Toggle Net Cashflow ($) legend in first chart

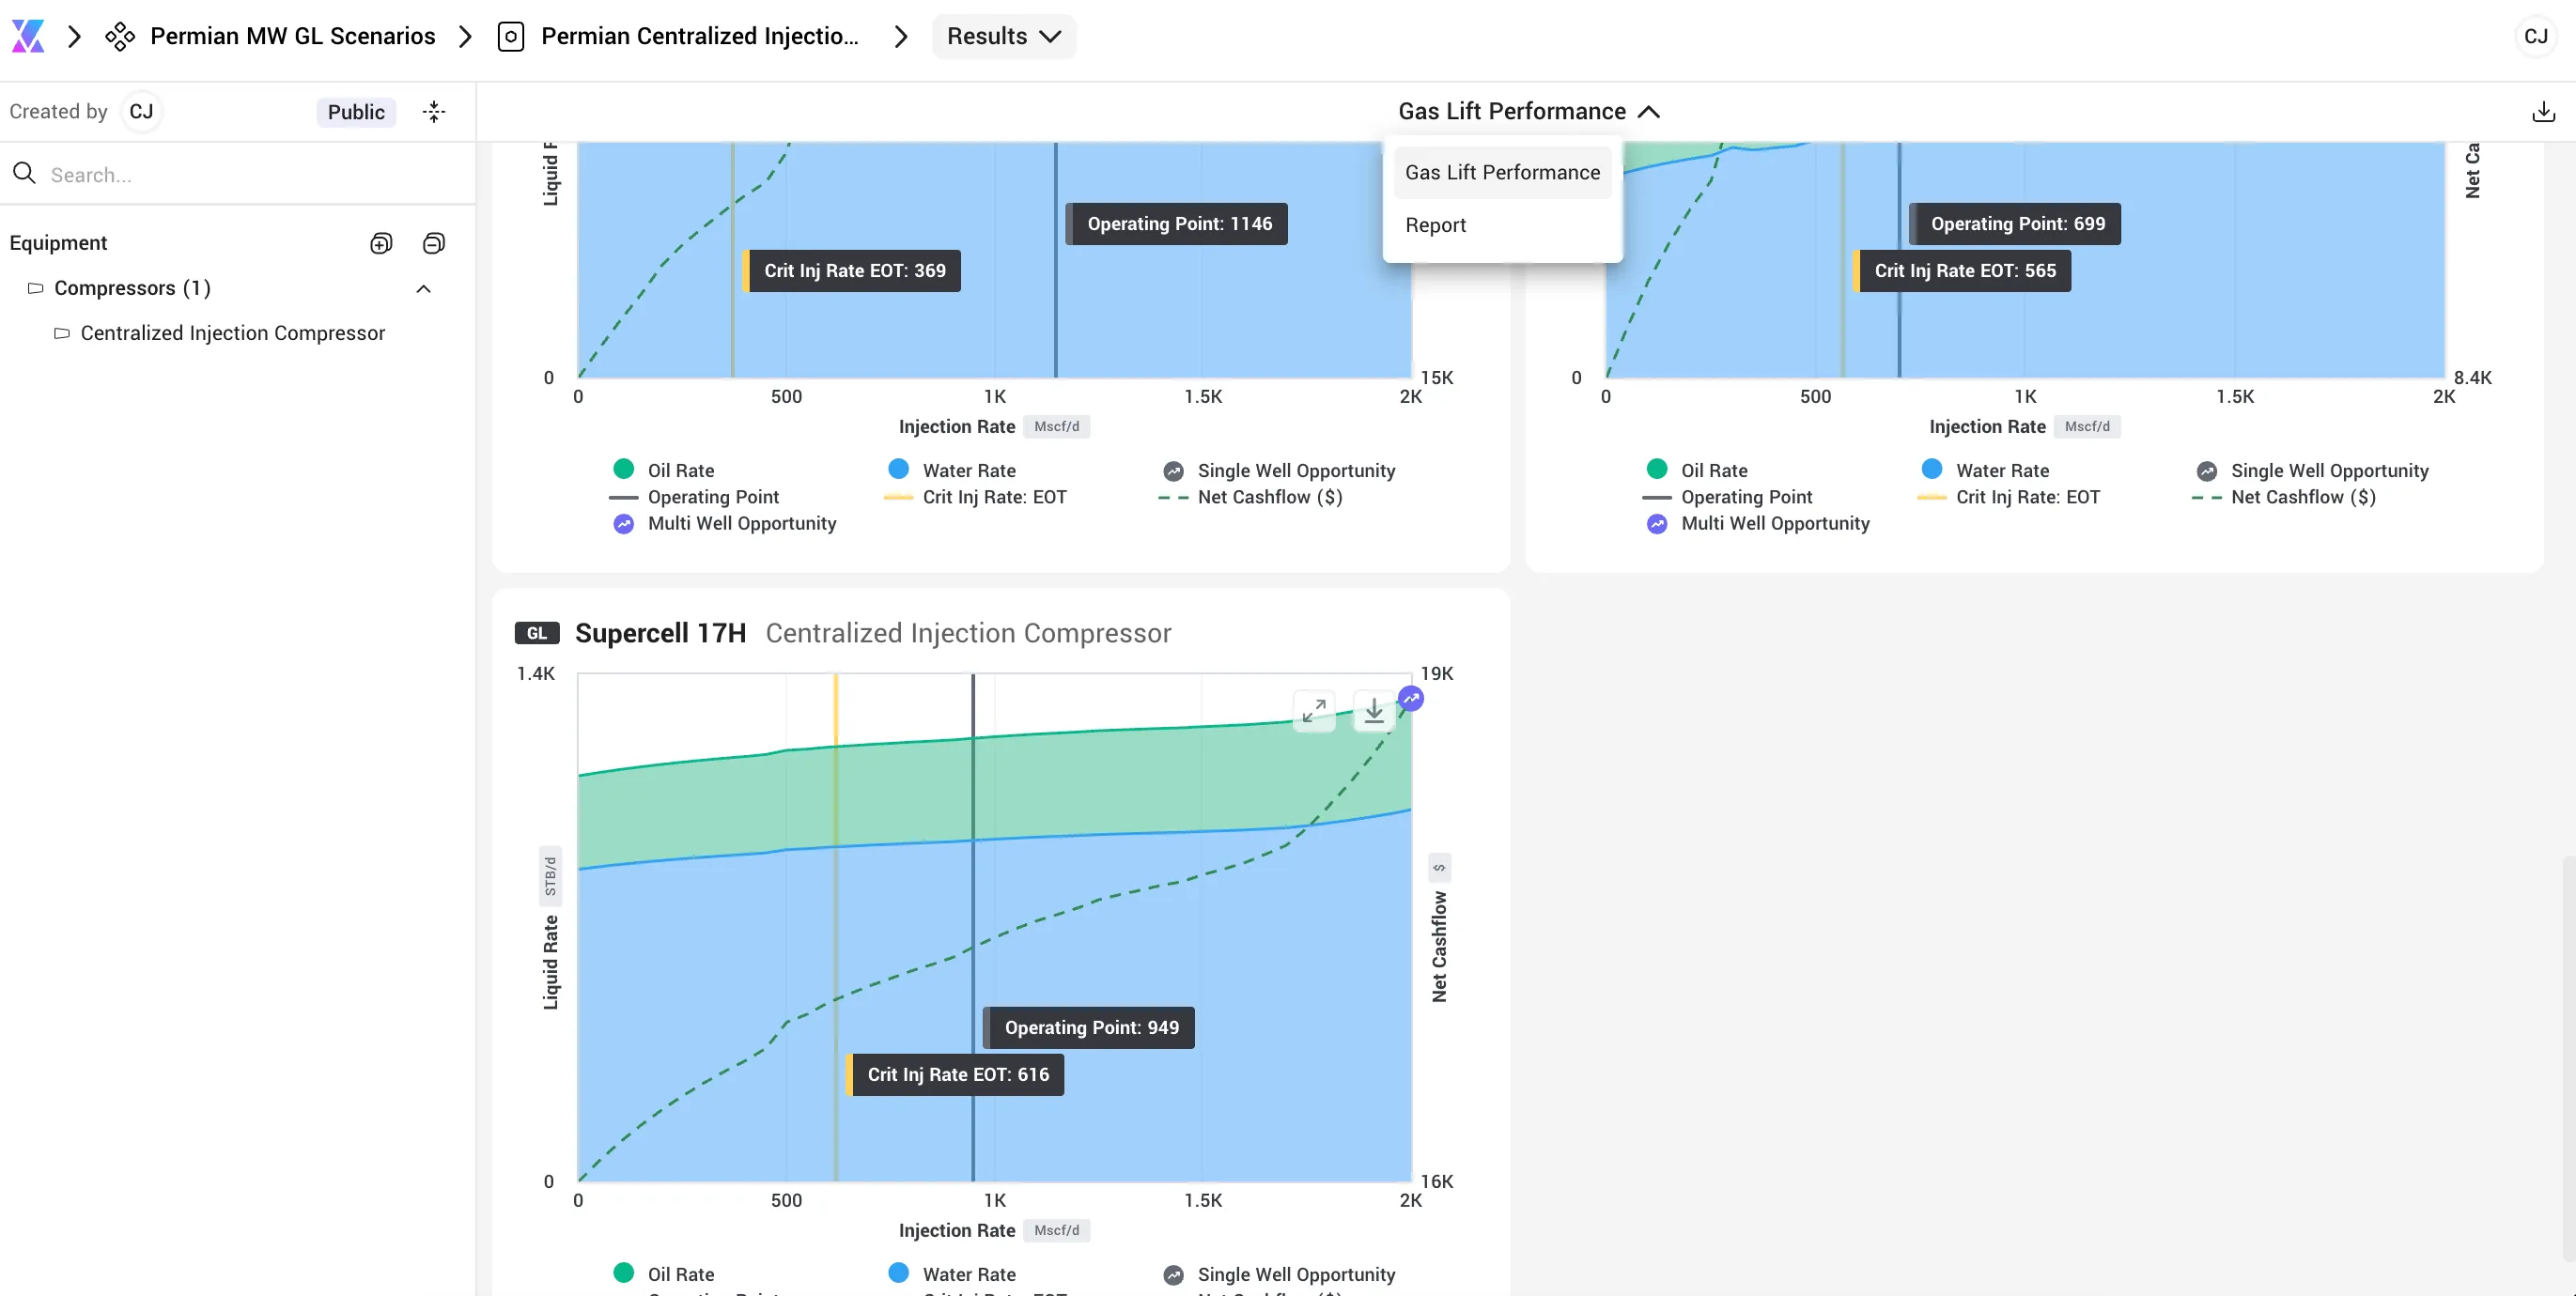tap(1250, 497)
